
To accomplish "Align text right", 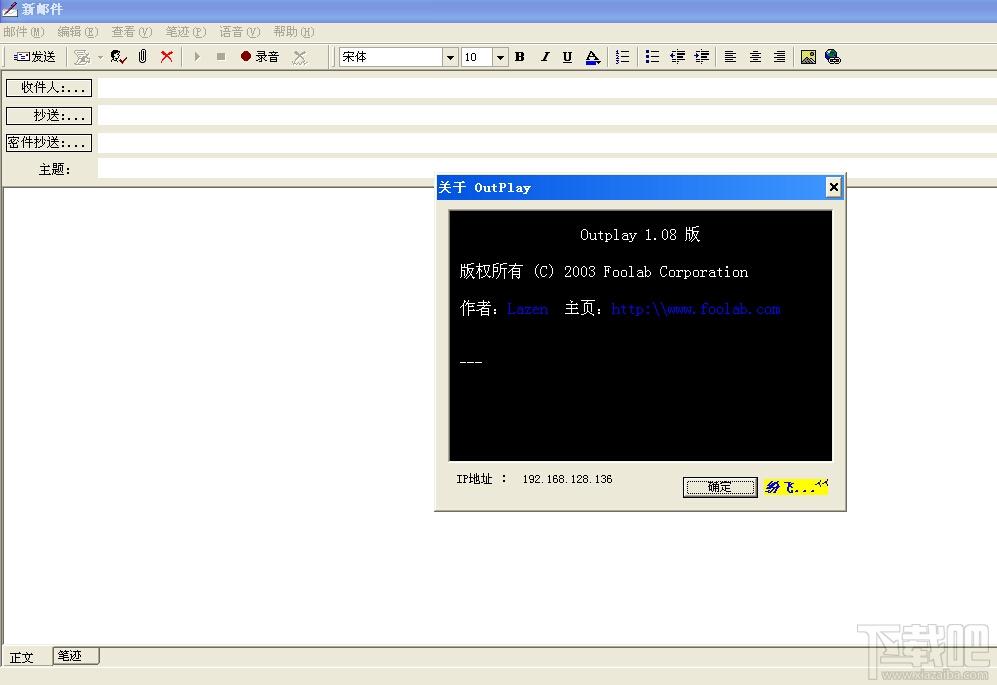I will (780, 57).
